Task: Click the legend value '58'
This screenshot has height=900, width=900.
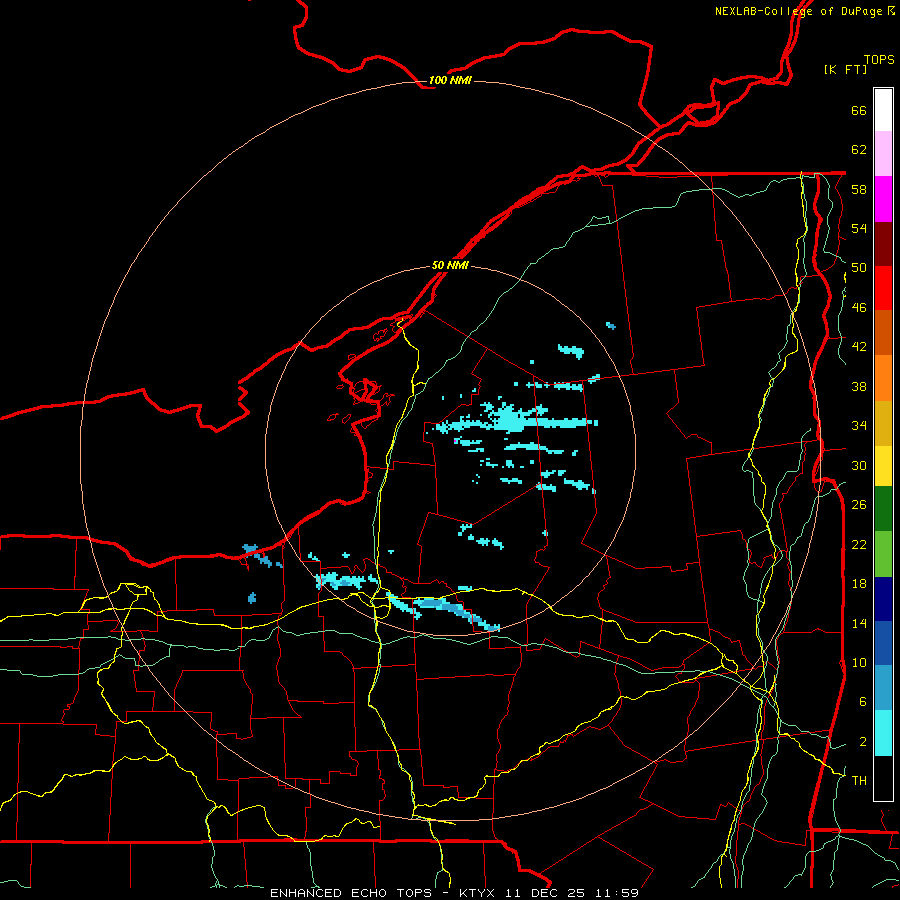Action: (x=859, y=189)
